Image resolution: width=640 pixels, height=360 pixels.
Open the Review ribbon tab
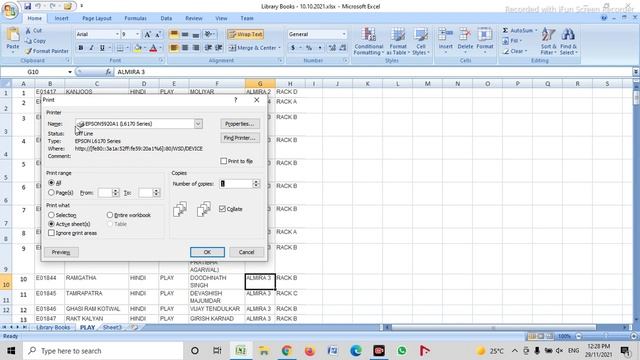193,18
